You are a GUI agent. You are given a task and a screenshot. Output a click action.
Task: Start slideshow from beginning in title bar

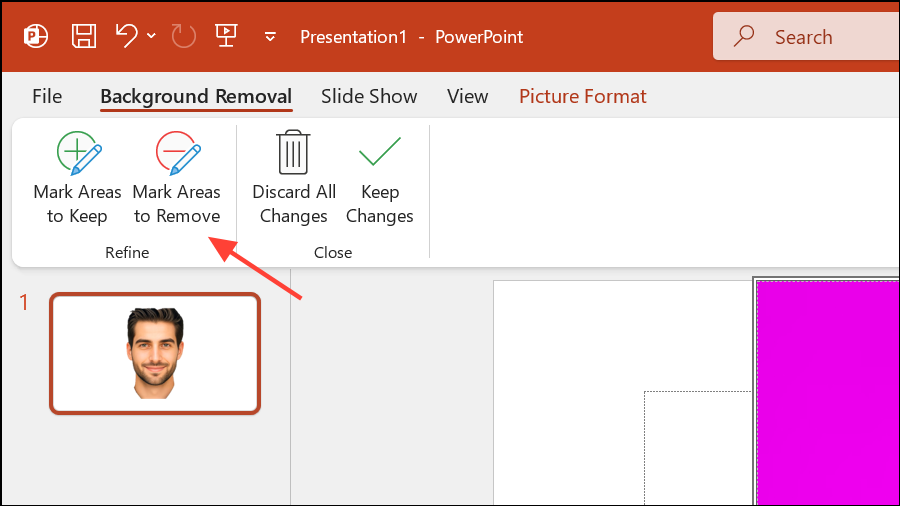(x=227, y=37)
